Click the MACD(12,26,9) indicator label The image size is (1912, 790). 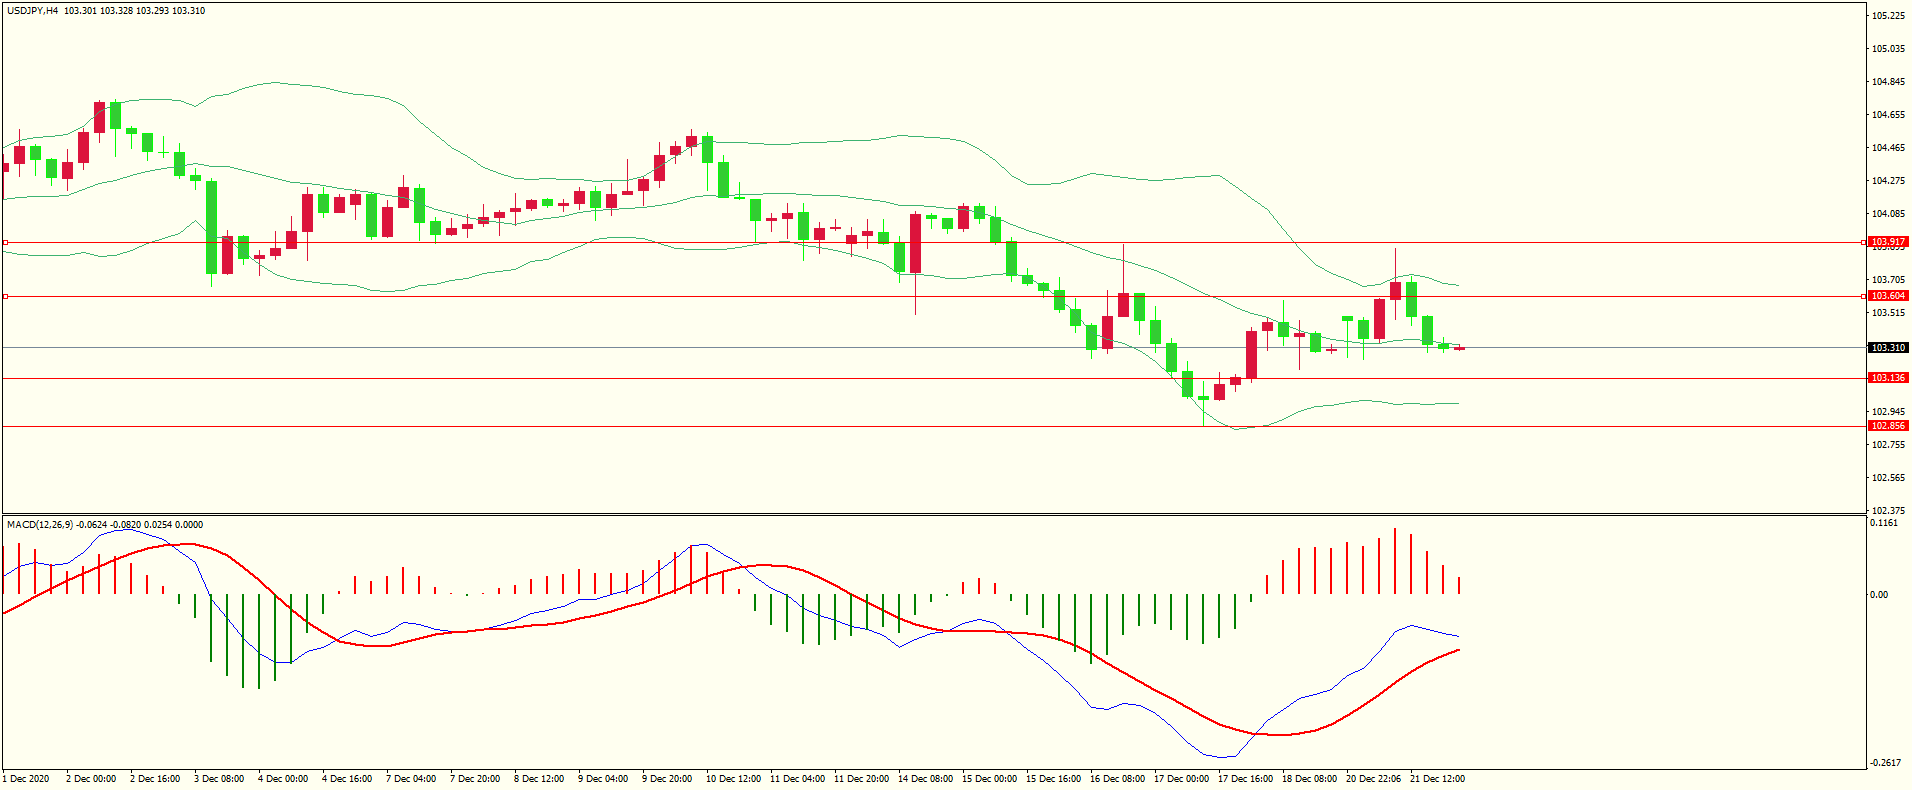click(40, 525)
